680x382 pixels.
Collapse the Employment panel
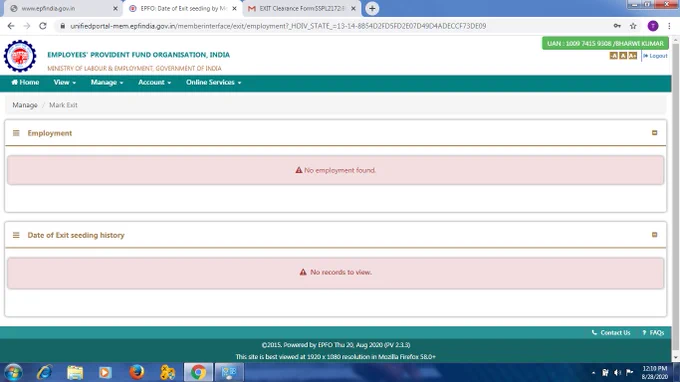pyautogui.click(x=654, y=133)
